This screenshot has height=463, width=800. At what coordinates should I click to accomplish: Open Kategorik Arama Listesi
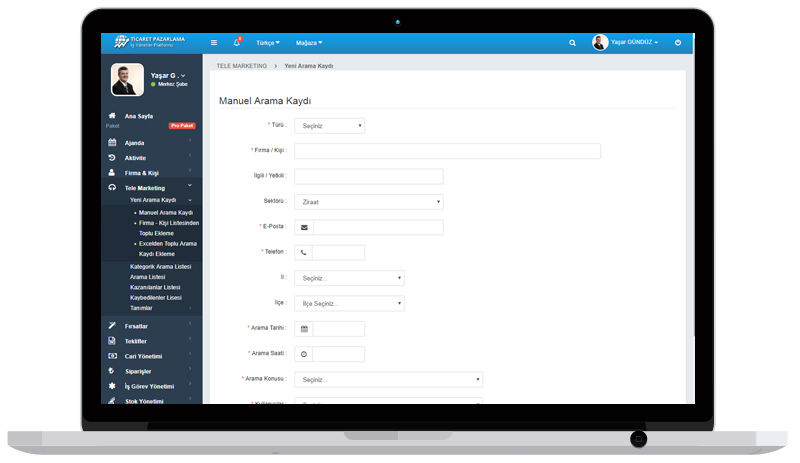(x=160, y=266)
